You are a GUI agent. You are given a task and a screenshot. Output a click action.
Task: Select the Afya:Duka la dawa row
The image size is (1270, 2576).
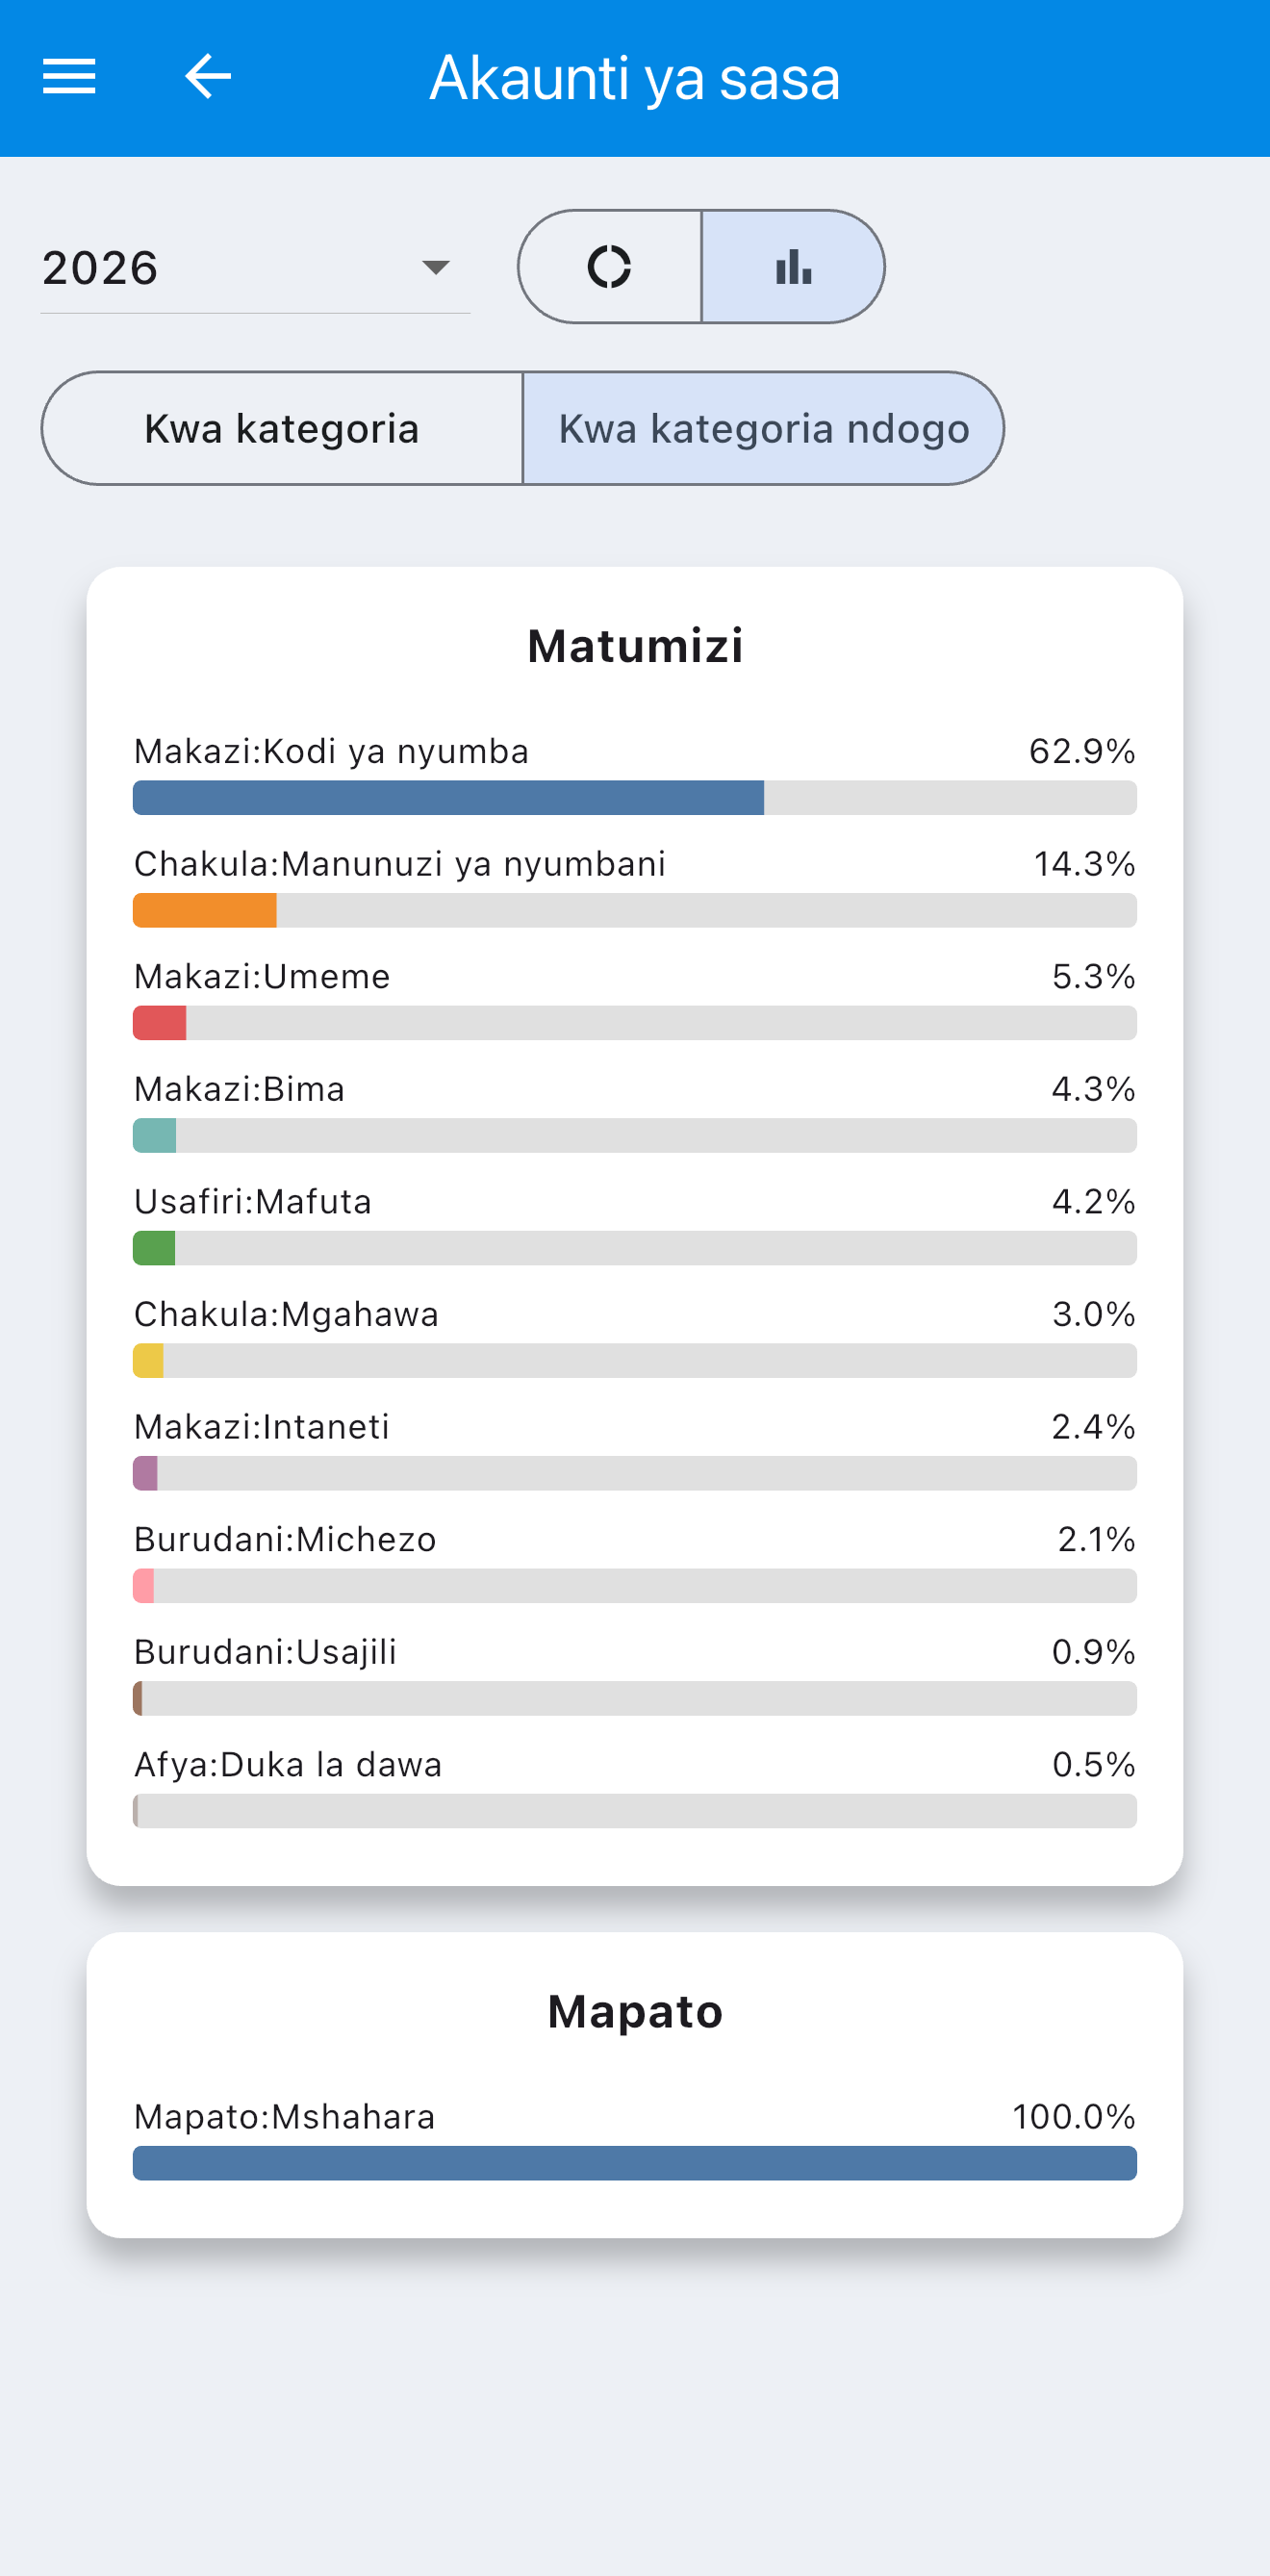[x=635, y=1788]
